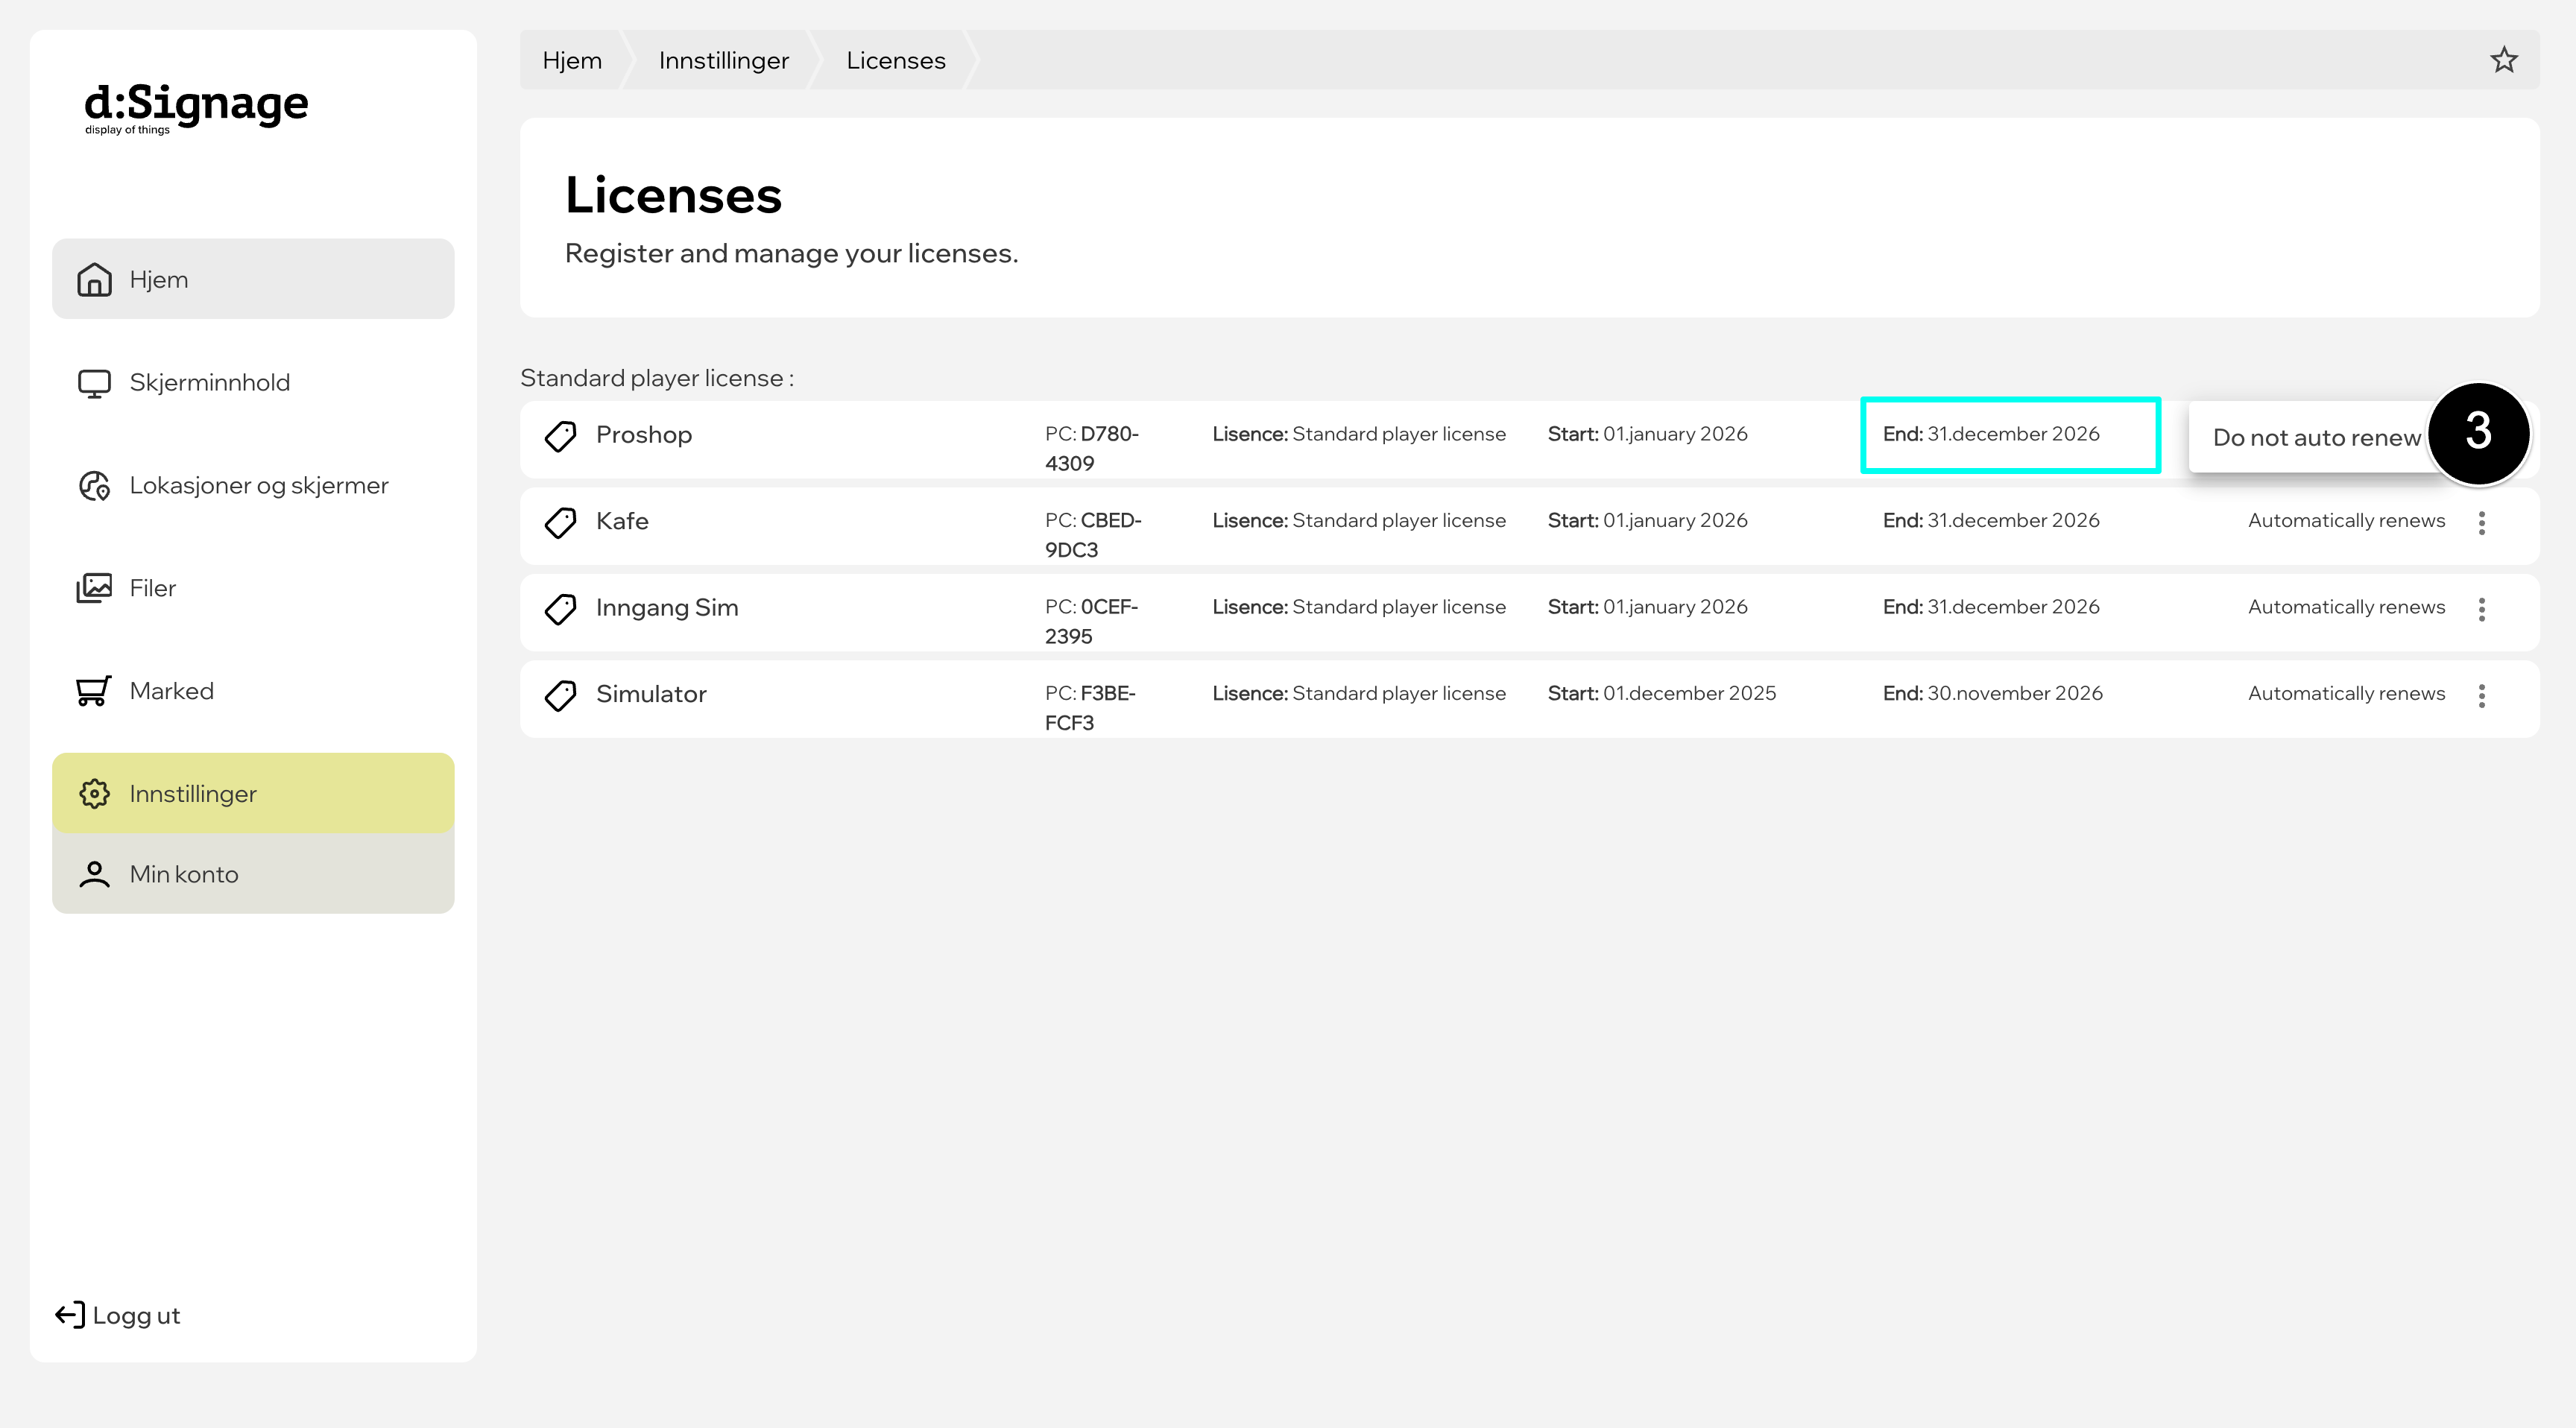2576x1428 pixels.
Task: Go to Hjem in the sidebar
Action: coord(253,279)
